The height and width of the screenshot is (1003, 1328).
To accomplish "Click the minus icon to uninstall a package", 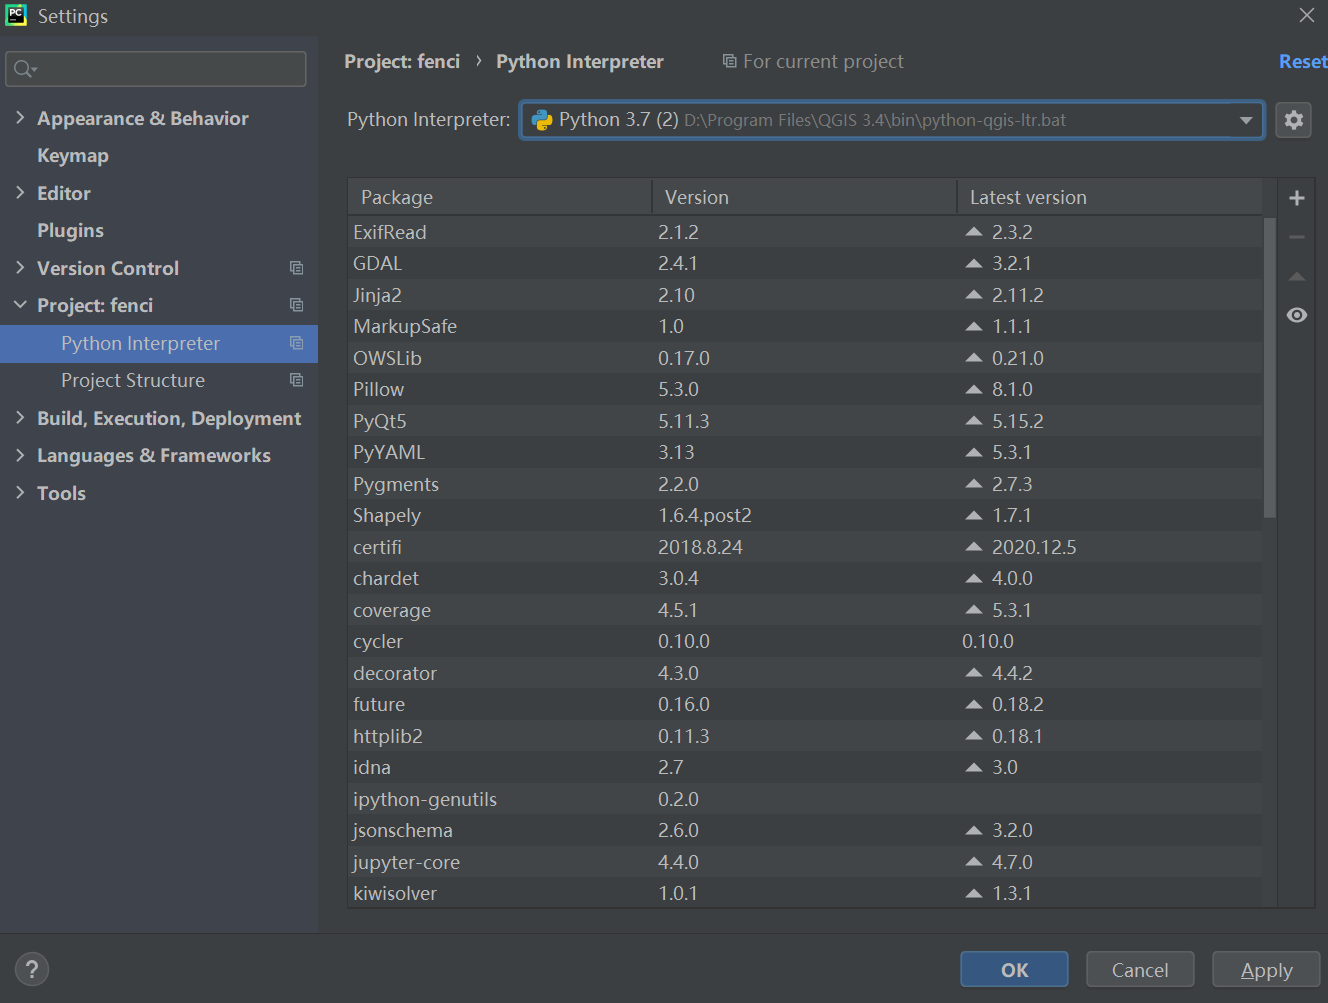I will [x=1296, y=237].
